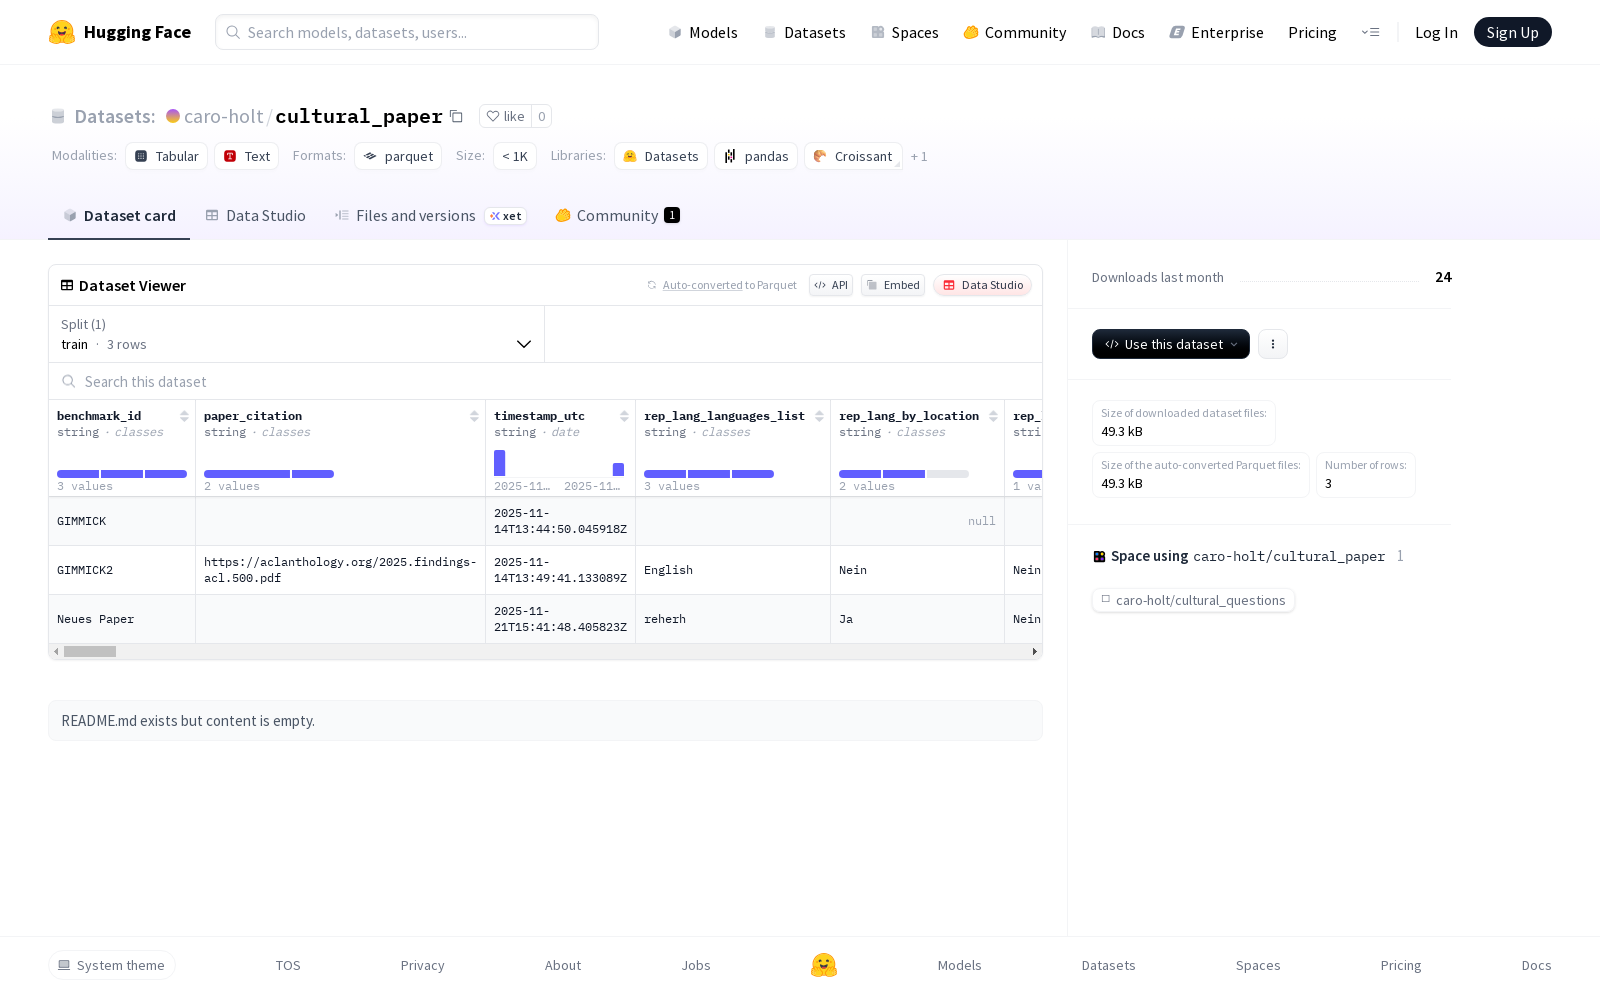The width and height of the screenshot is (1600, 1000).
Task: Focus the main search models input
Action: (407, 32)
